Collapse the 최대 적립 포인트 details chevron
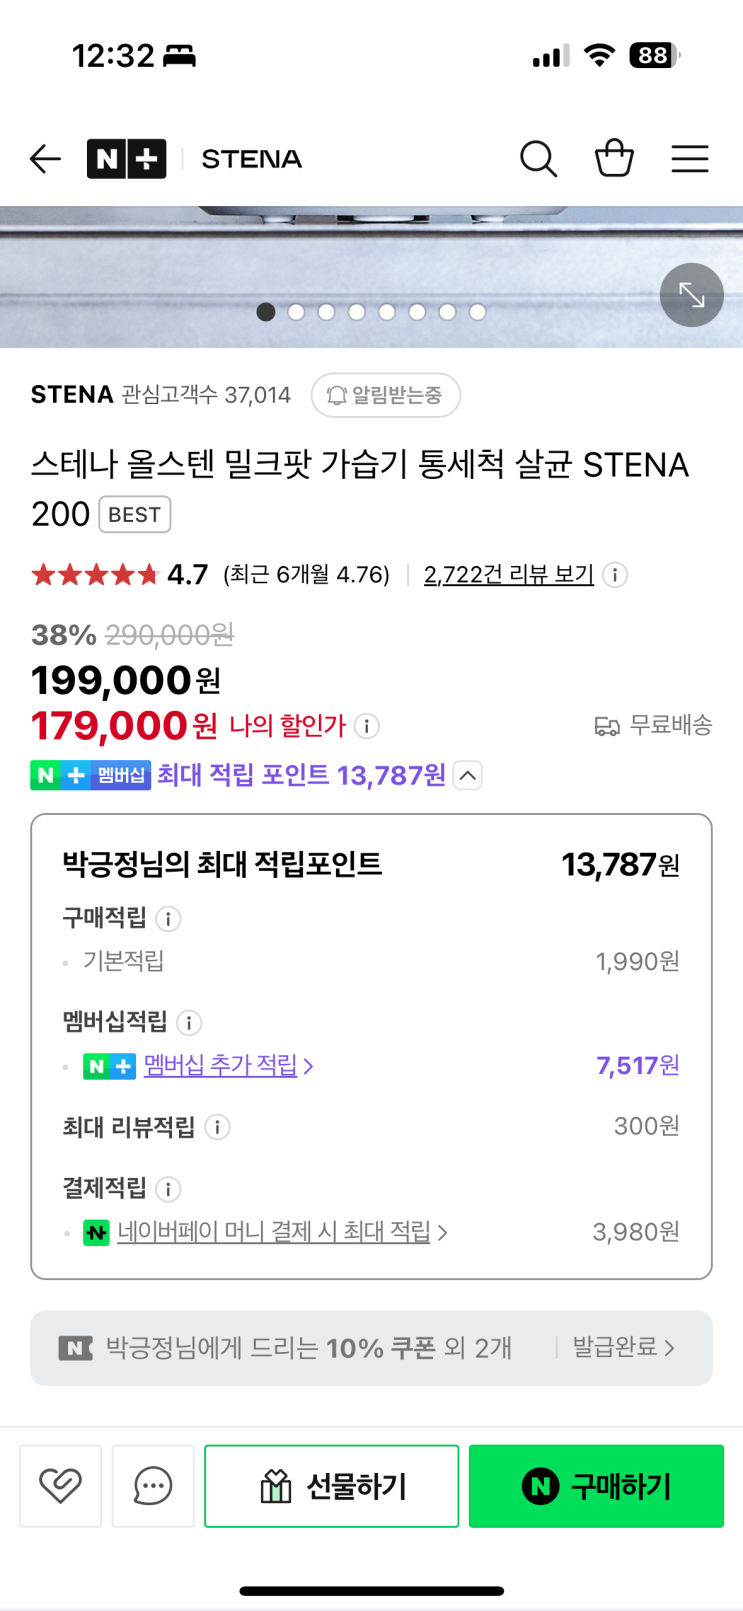Viewport: 743px width, 1611px height. [x=468, y=776]
